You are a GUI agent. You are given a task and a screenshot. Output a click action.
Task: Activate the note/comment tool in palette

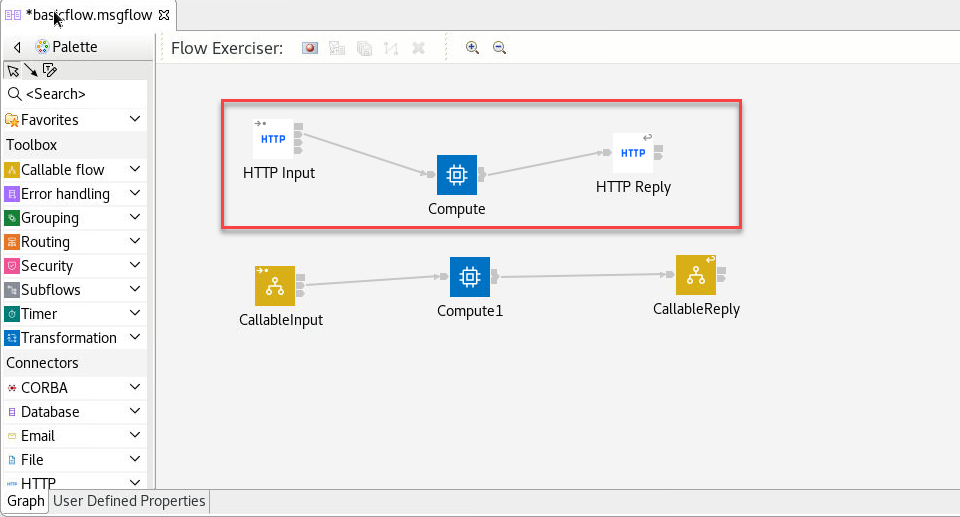pos(49,70)
